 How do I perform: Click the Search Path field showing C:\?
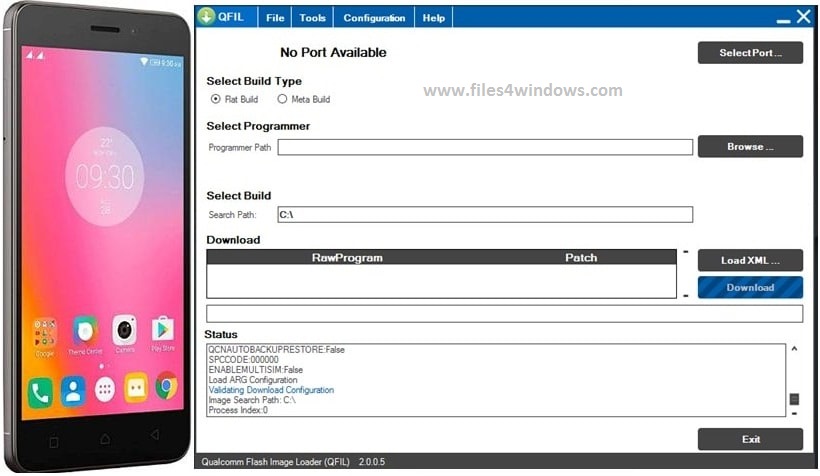coord(485,214)
